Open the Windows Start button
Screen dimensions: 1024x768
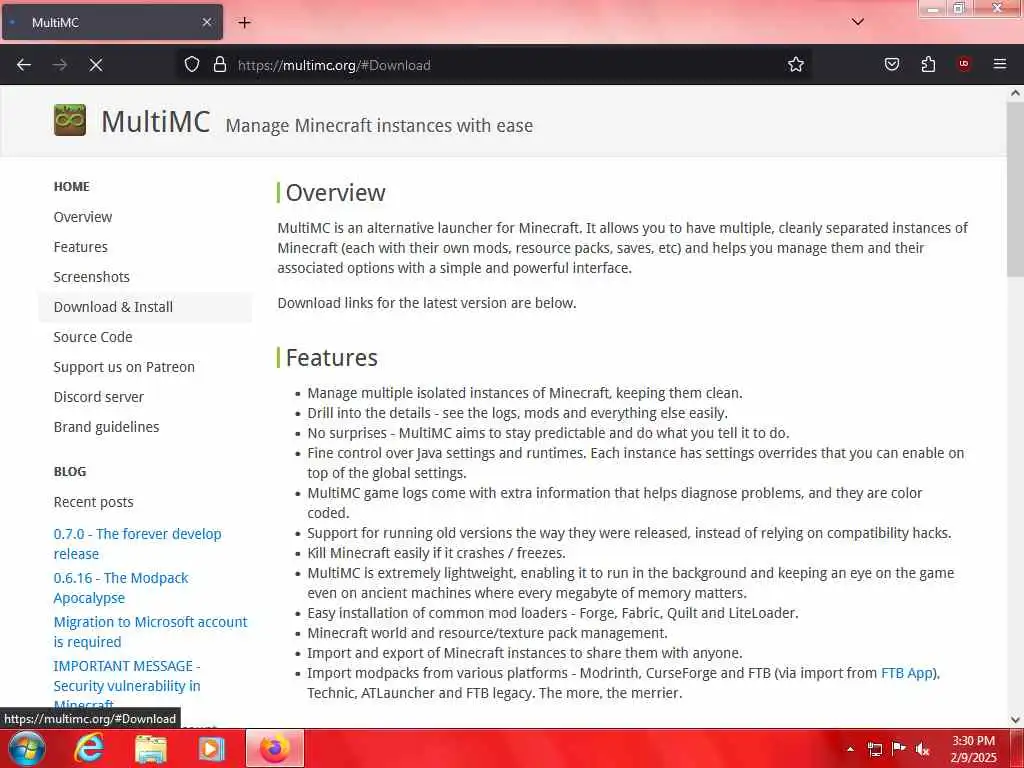point(26,748)
